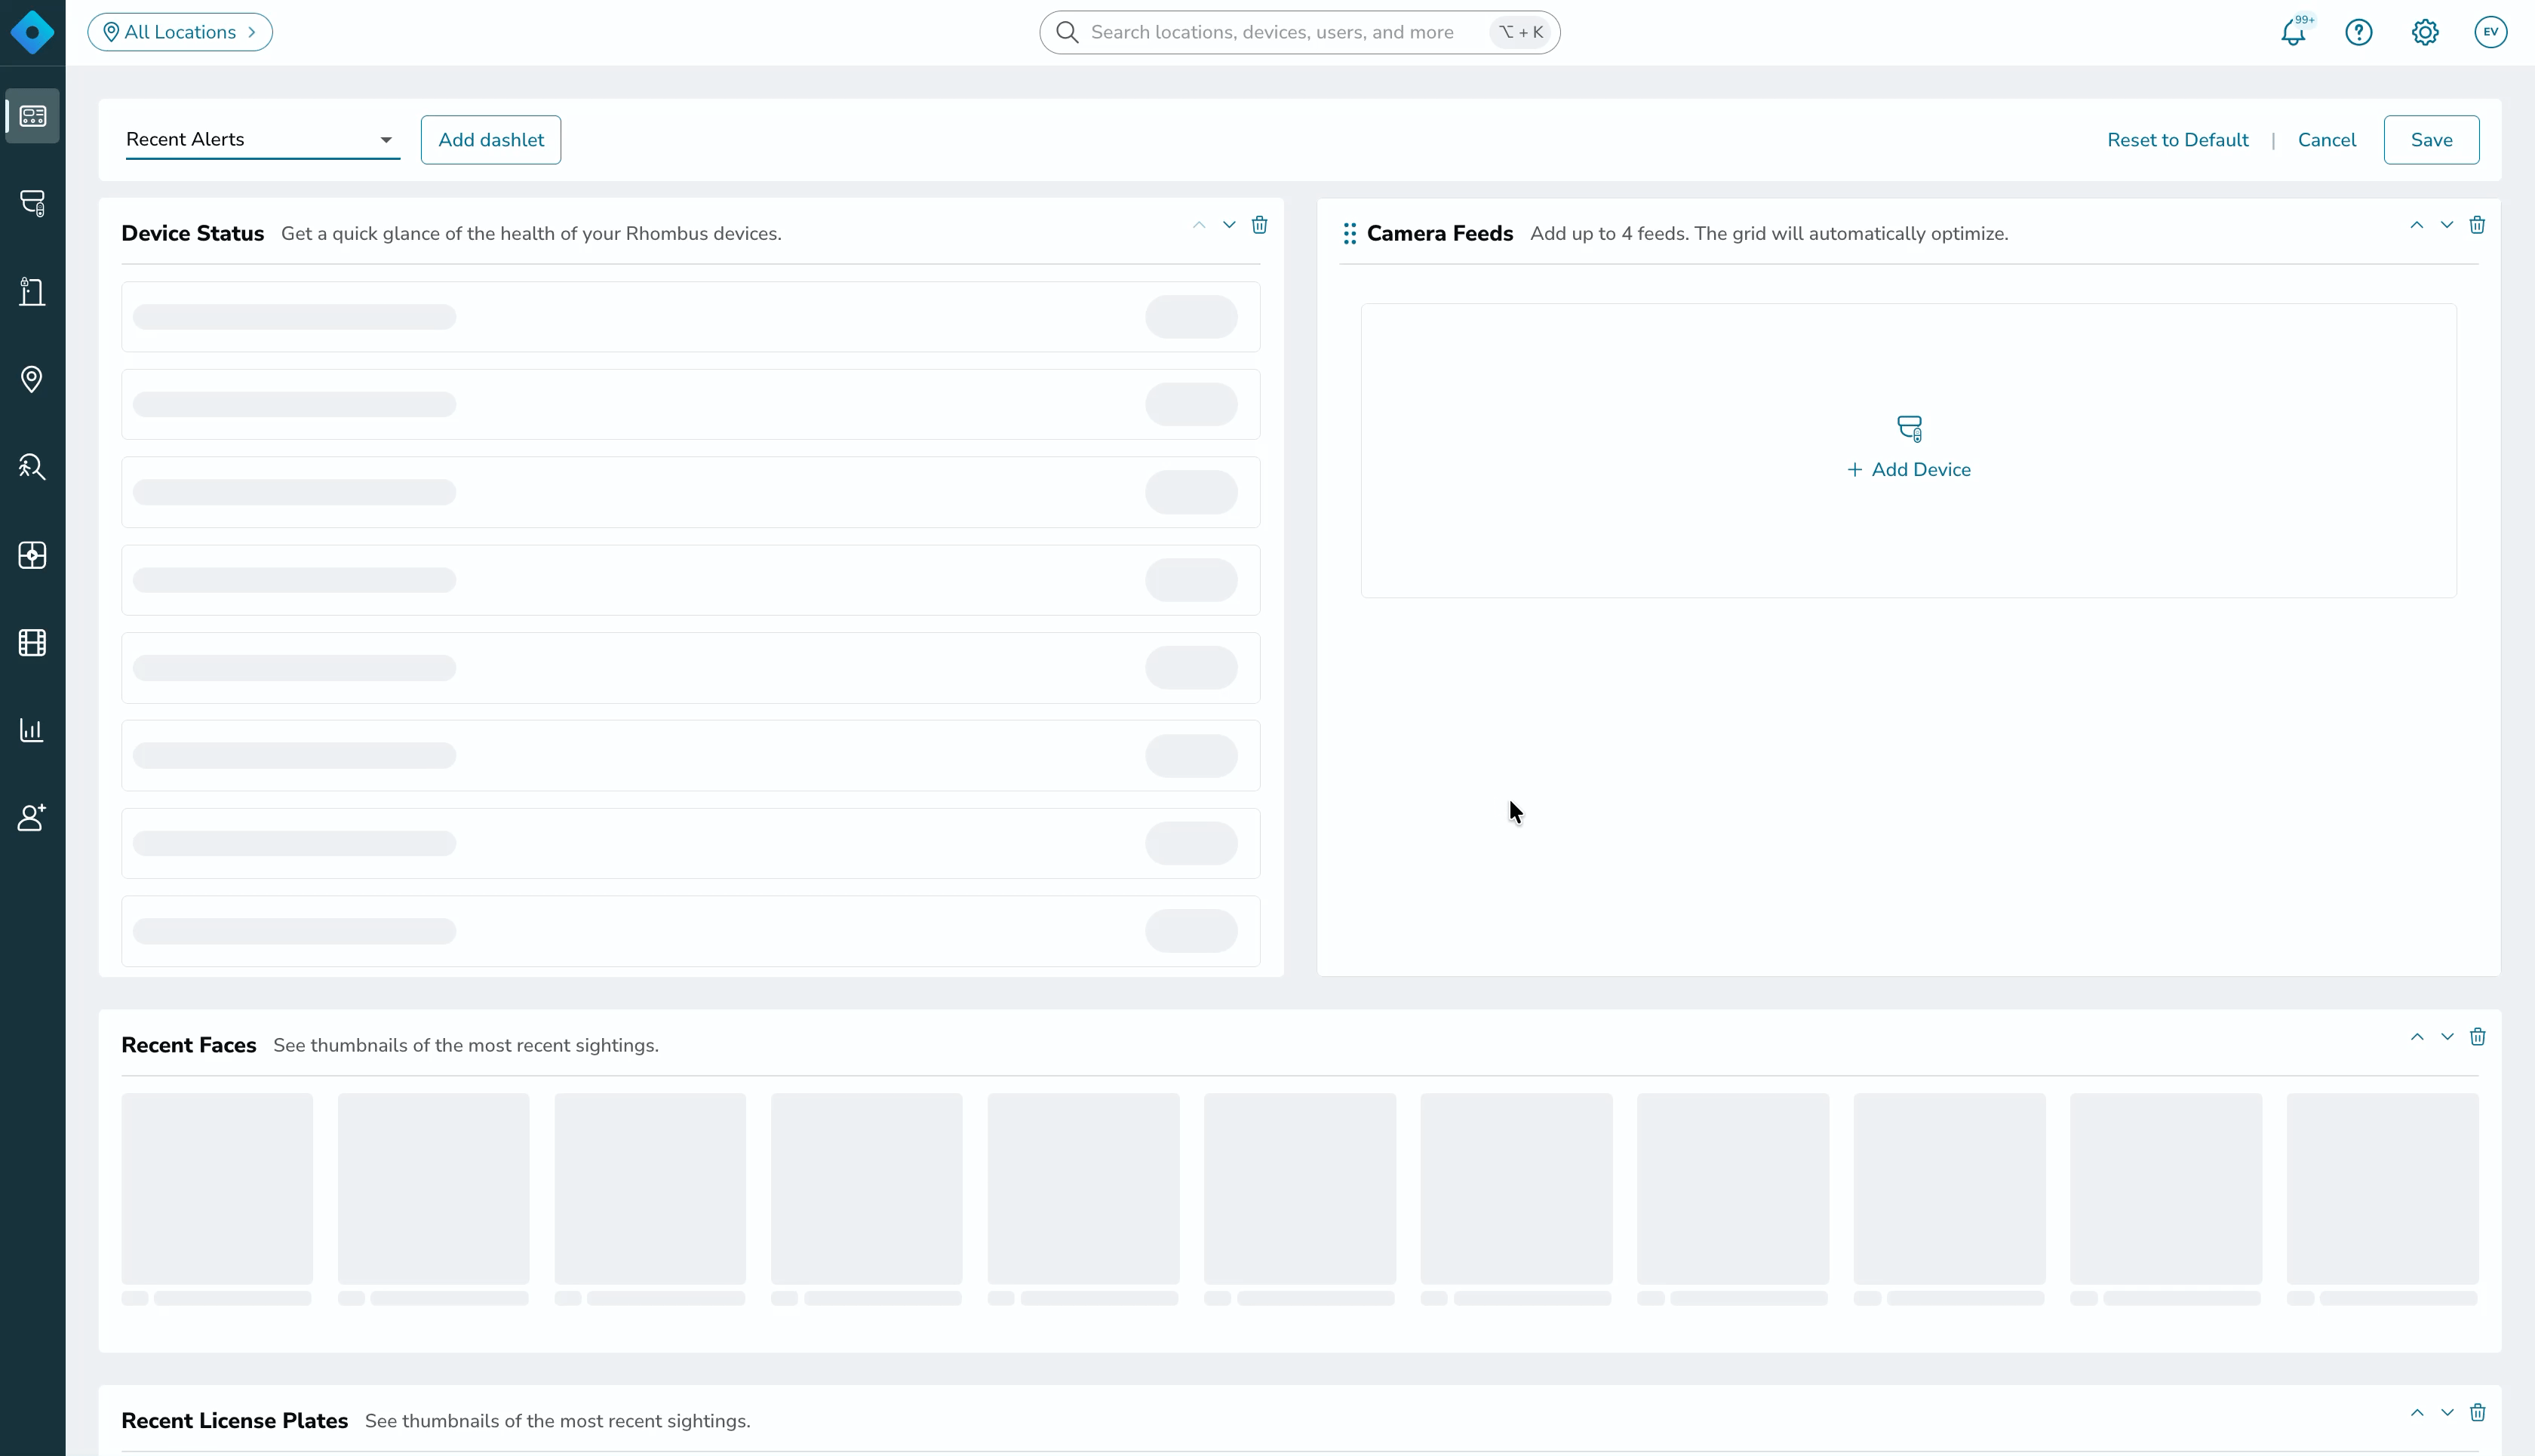
Task: Open the EV user profile avatar
Action: click(2491, 32)
